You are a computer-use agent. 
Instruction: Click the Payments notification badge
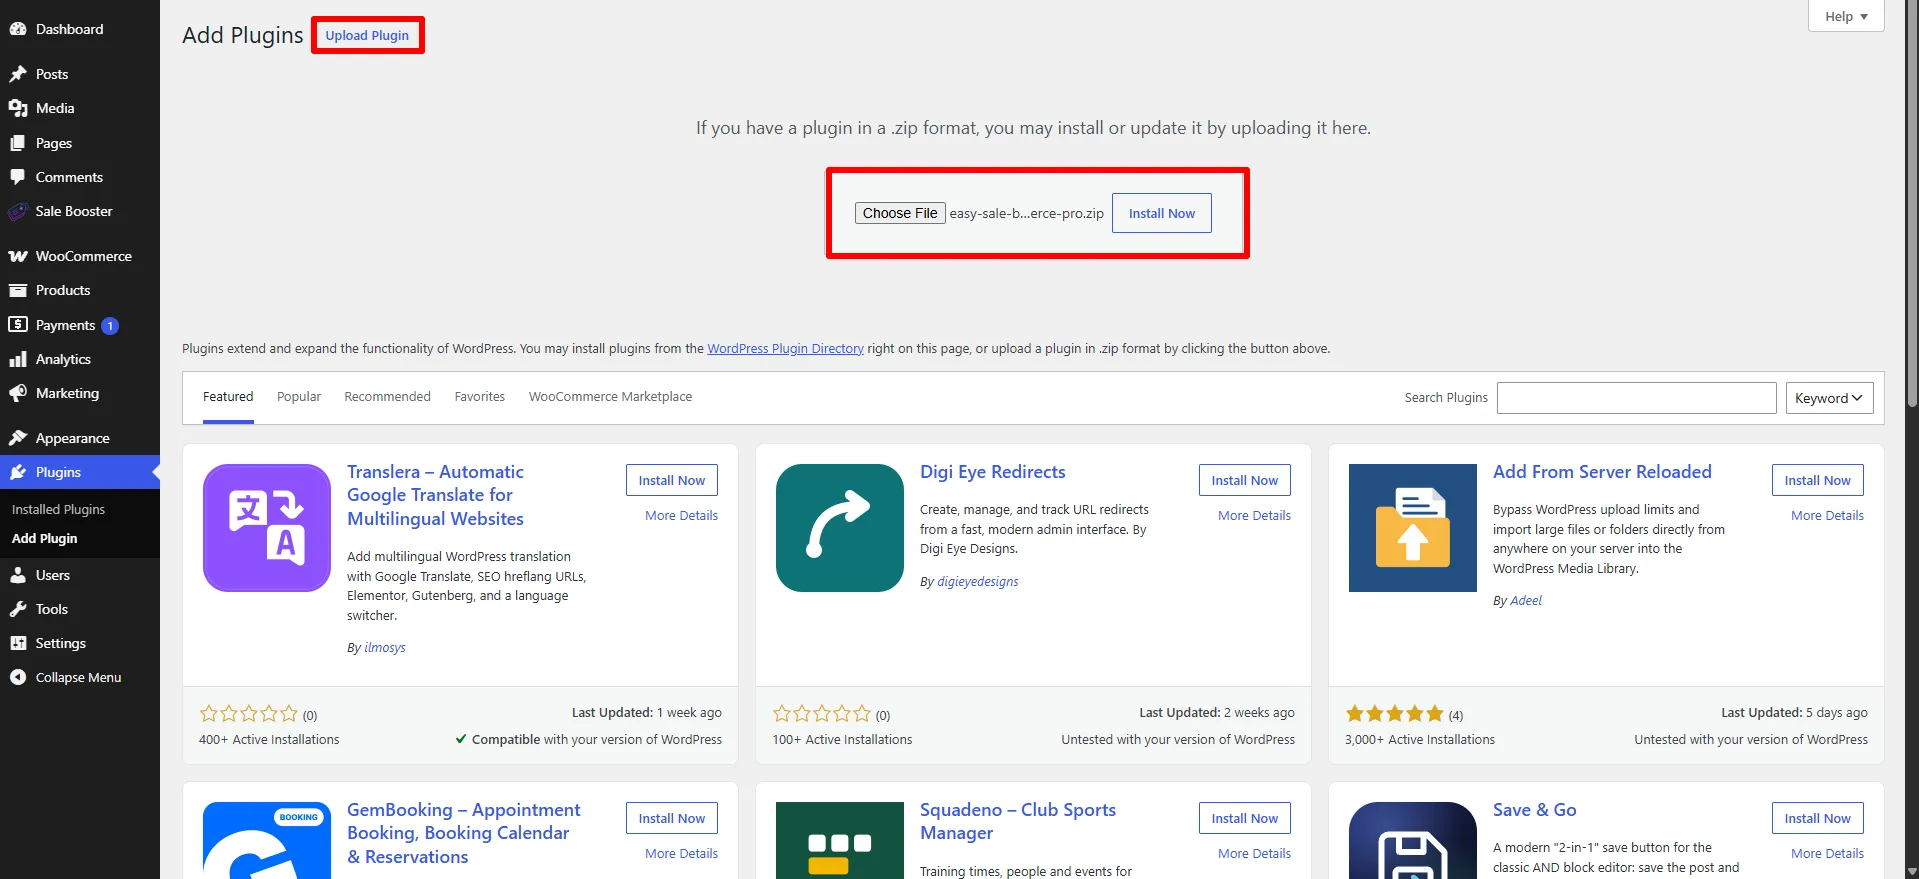(x=110, y=326)
